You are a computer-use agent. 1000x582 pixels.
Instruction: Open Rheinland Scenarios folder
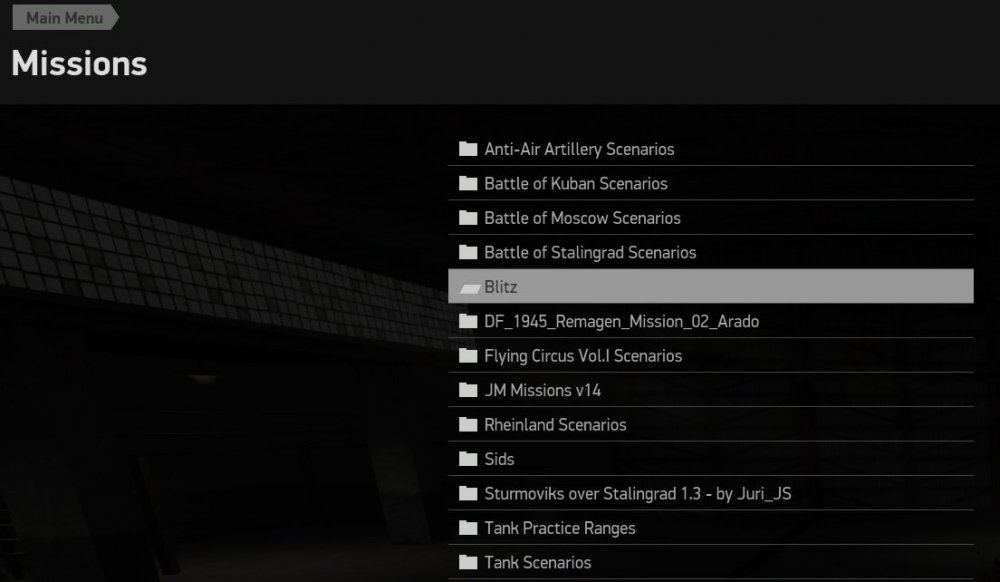[710, 425]
